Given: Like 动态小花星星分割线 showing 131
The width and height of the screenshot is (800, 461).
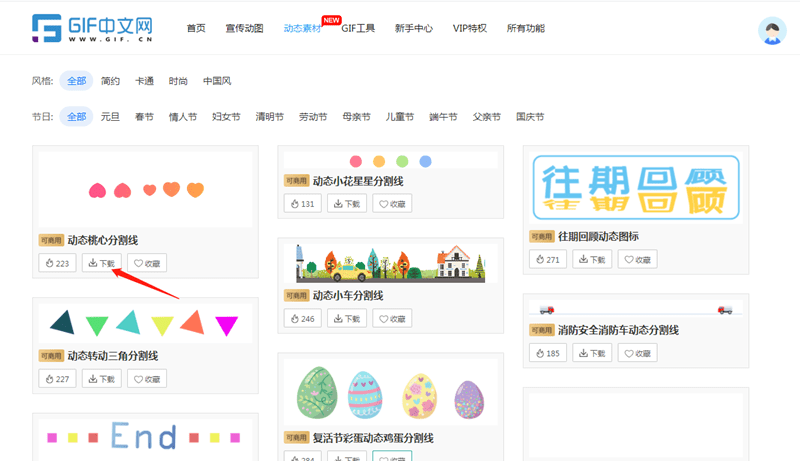Looking at the screenshot, I should click(303, 203).
